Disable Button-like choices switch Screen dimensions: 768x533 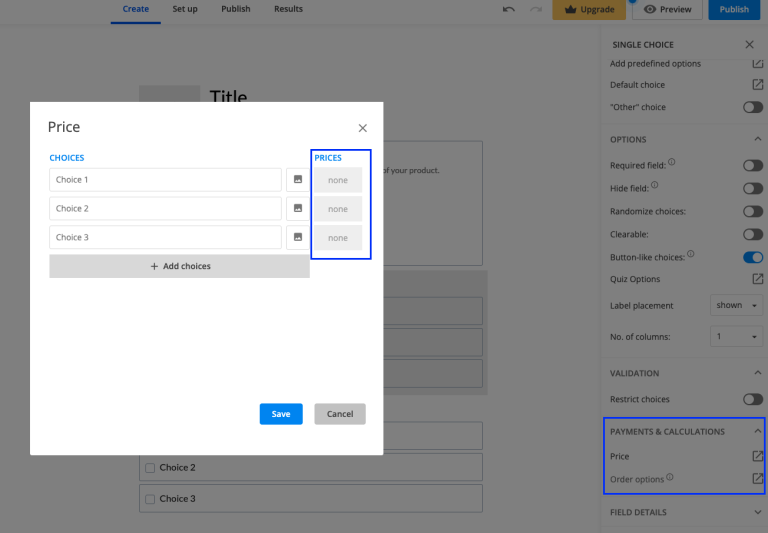(x=753, y=257)
